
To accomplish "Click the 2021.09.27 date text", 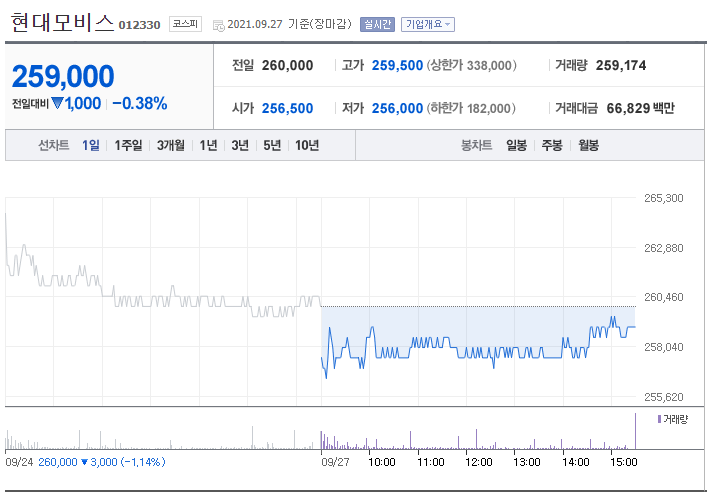I will pos(255,24).
